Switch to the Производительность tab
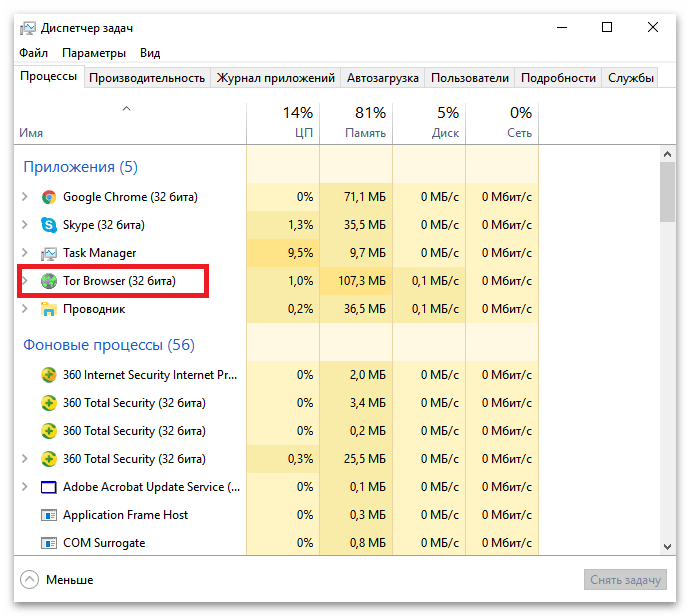The height and width of the screenshot is (616, 690). (x=147, y=78)
